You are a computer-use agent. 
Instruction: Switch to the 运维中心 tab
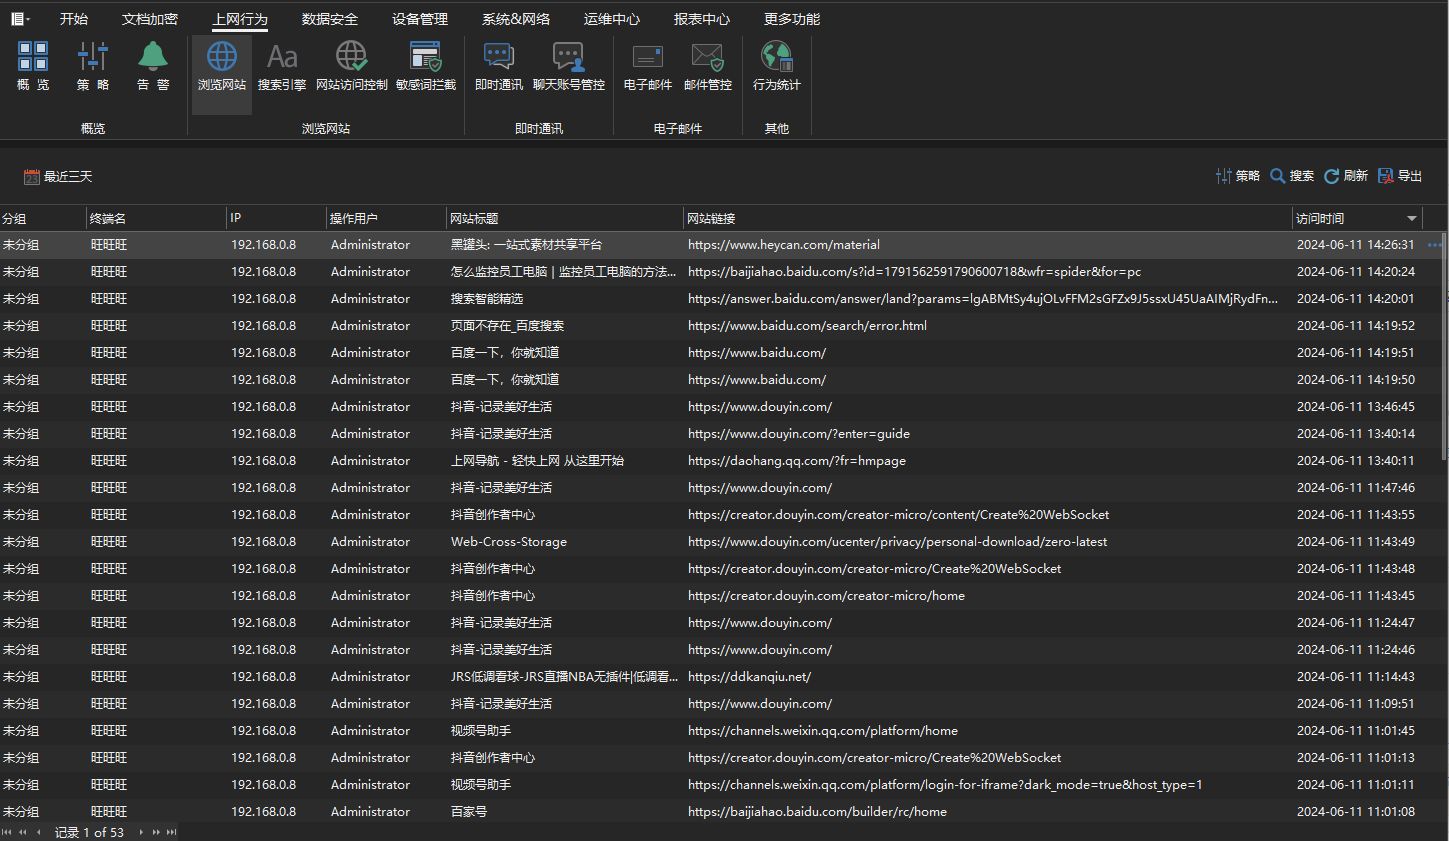[612, 19]
